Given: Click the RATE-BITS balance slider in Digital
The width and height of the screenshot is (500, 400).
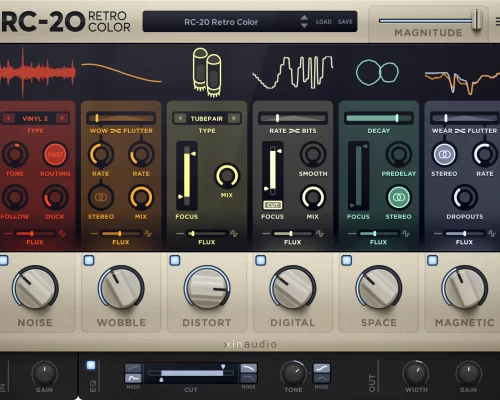Looking at the screenshot, I should pyautogui.click(x=293, y=118).
